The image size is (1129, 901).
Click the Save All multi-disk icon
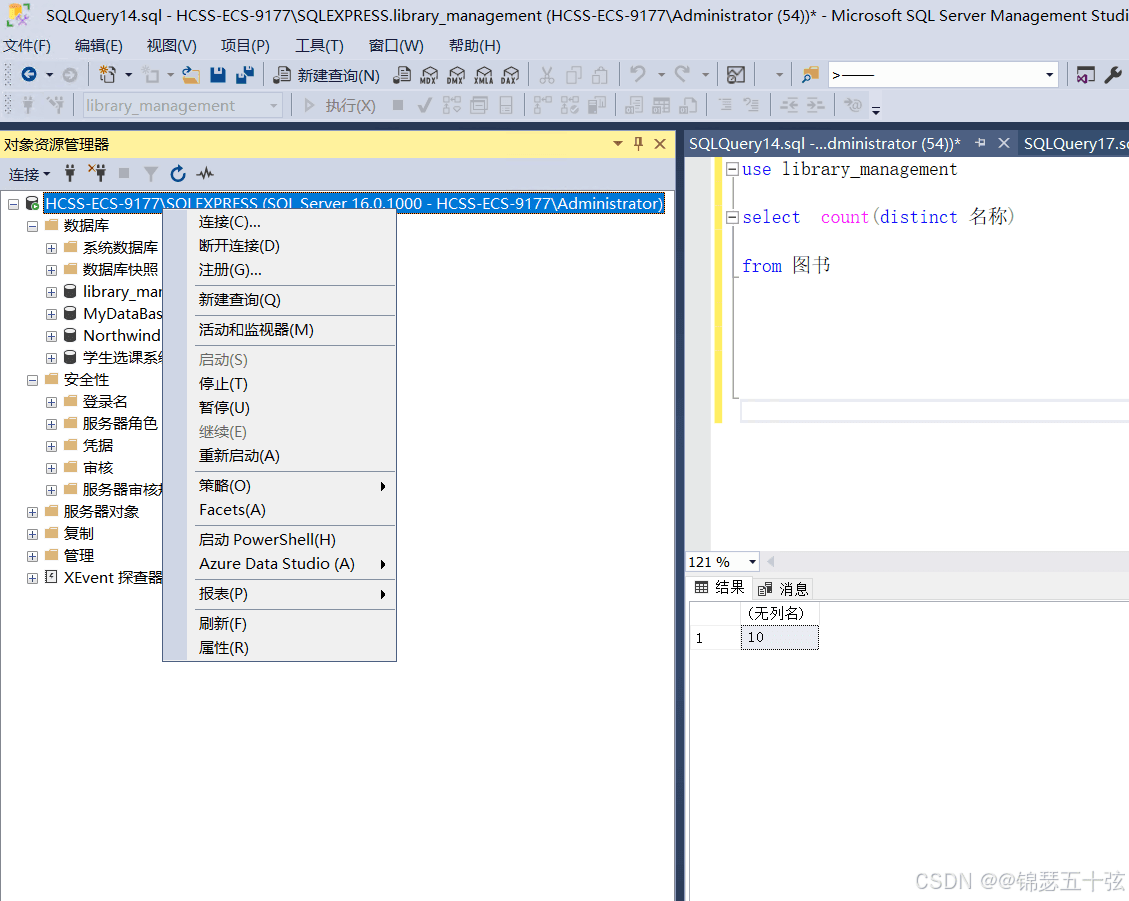tap(245, 74)
